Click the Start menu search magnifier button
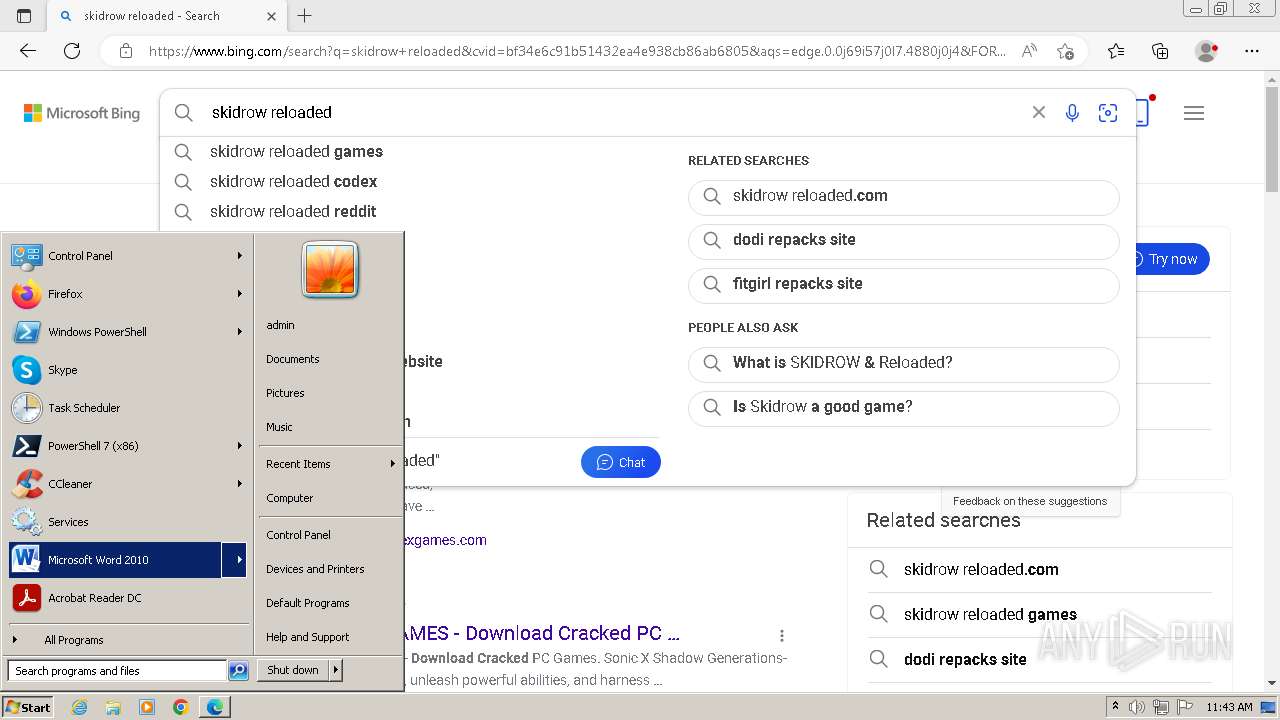The image size is (1280, 720). 238,671
